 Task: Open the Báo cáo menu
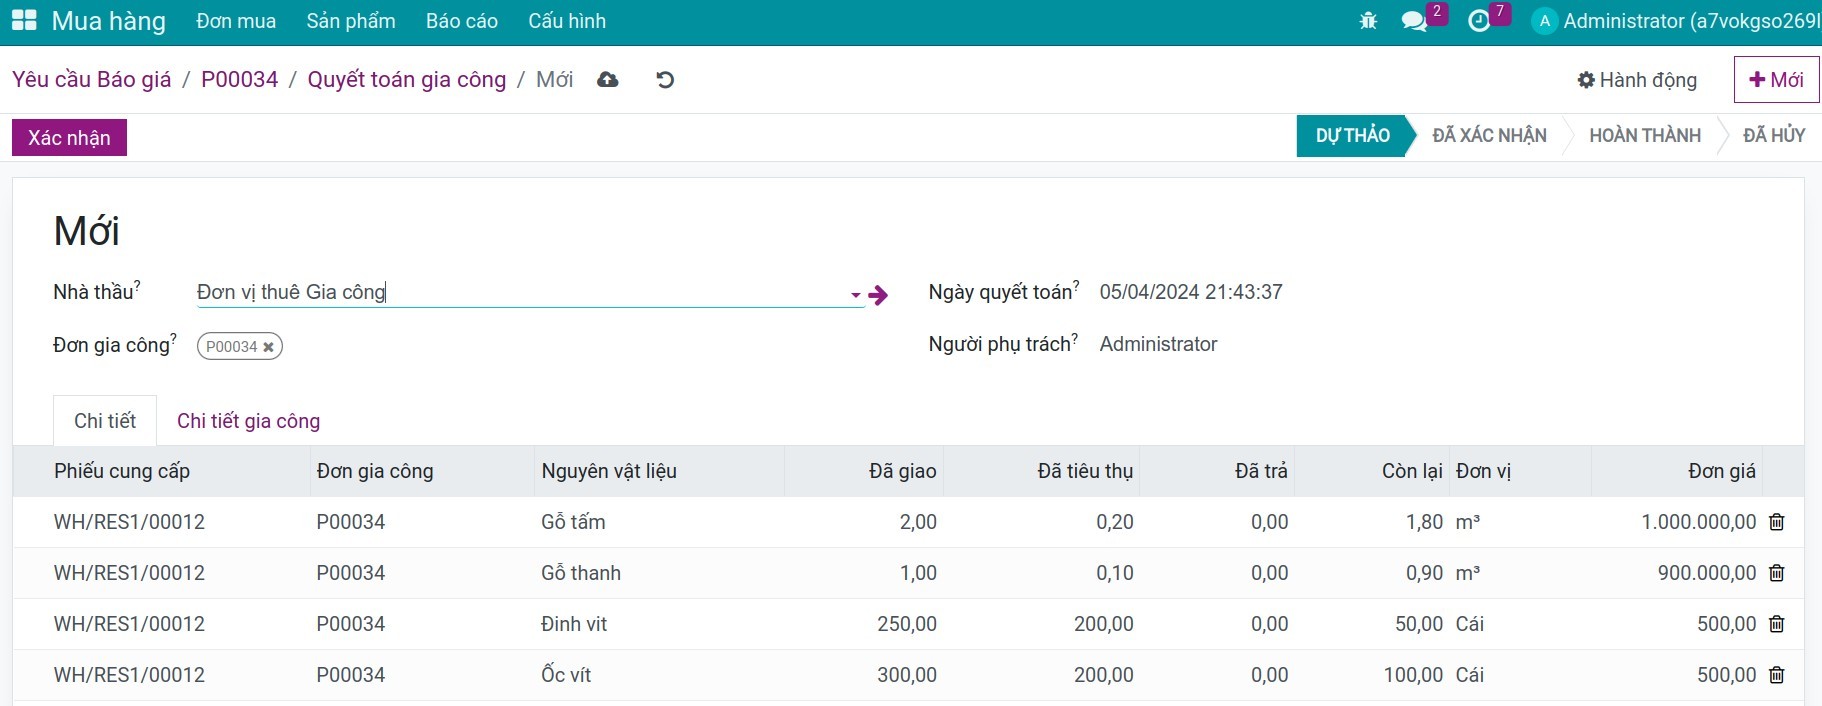click(x=462, y=21)
